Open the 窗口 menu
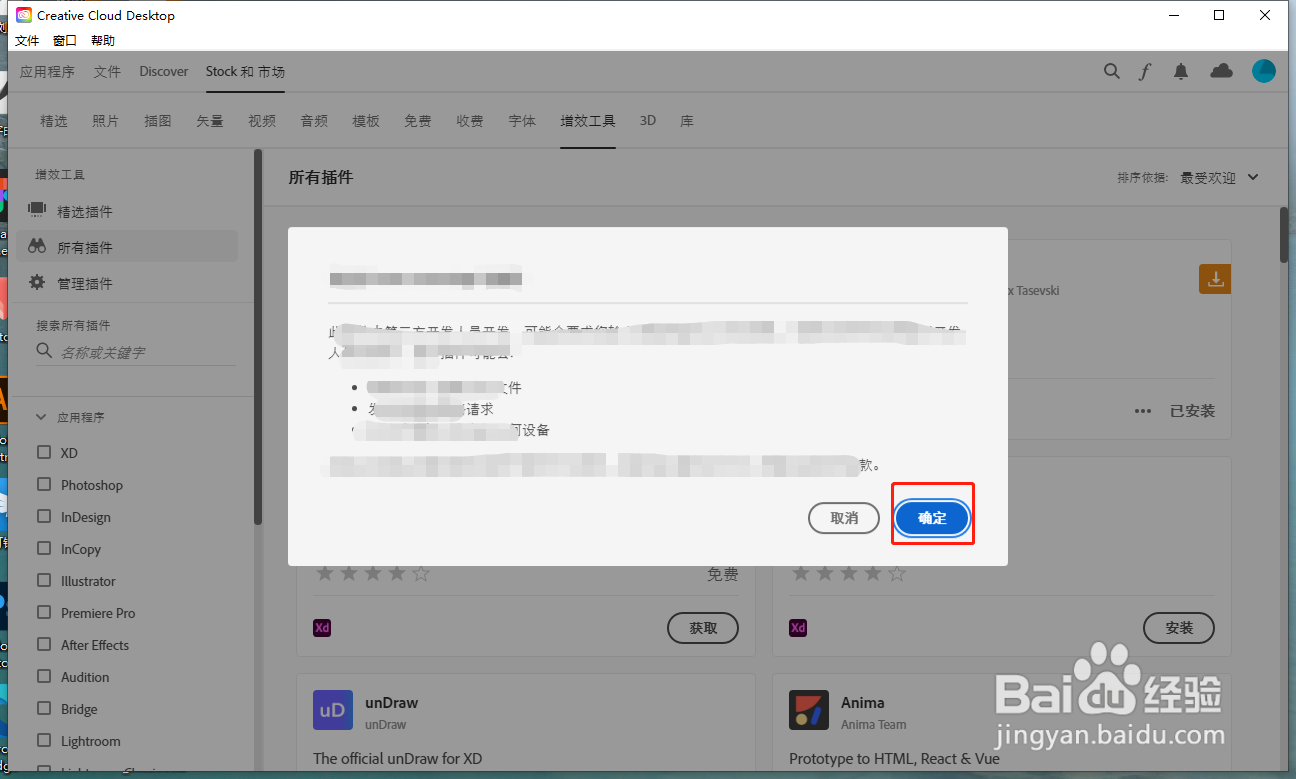 tap(65, 41)
